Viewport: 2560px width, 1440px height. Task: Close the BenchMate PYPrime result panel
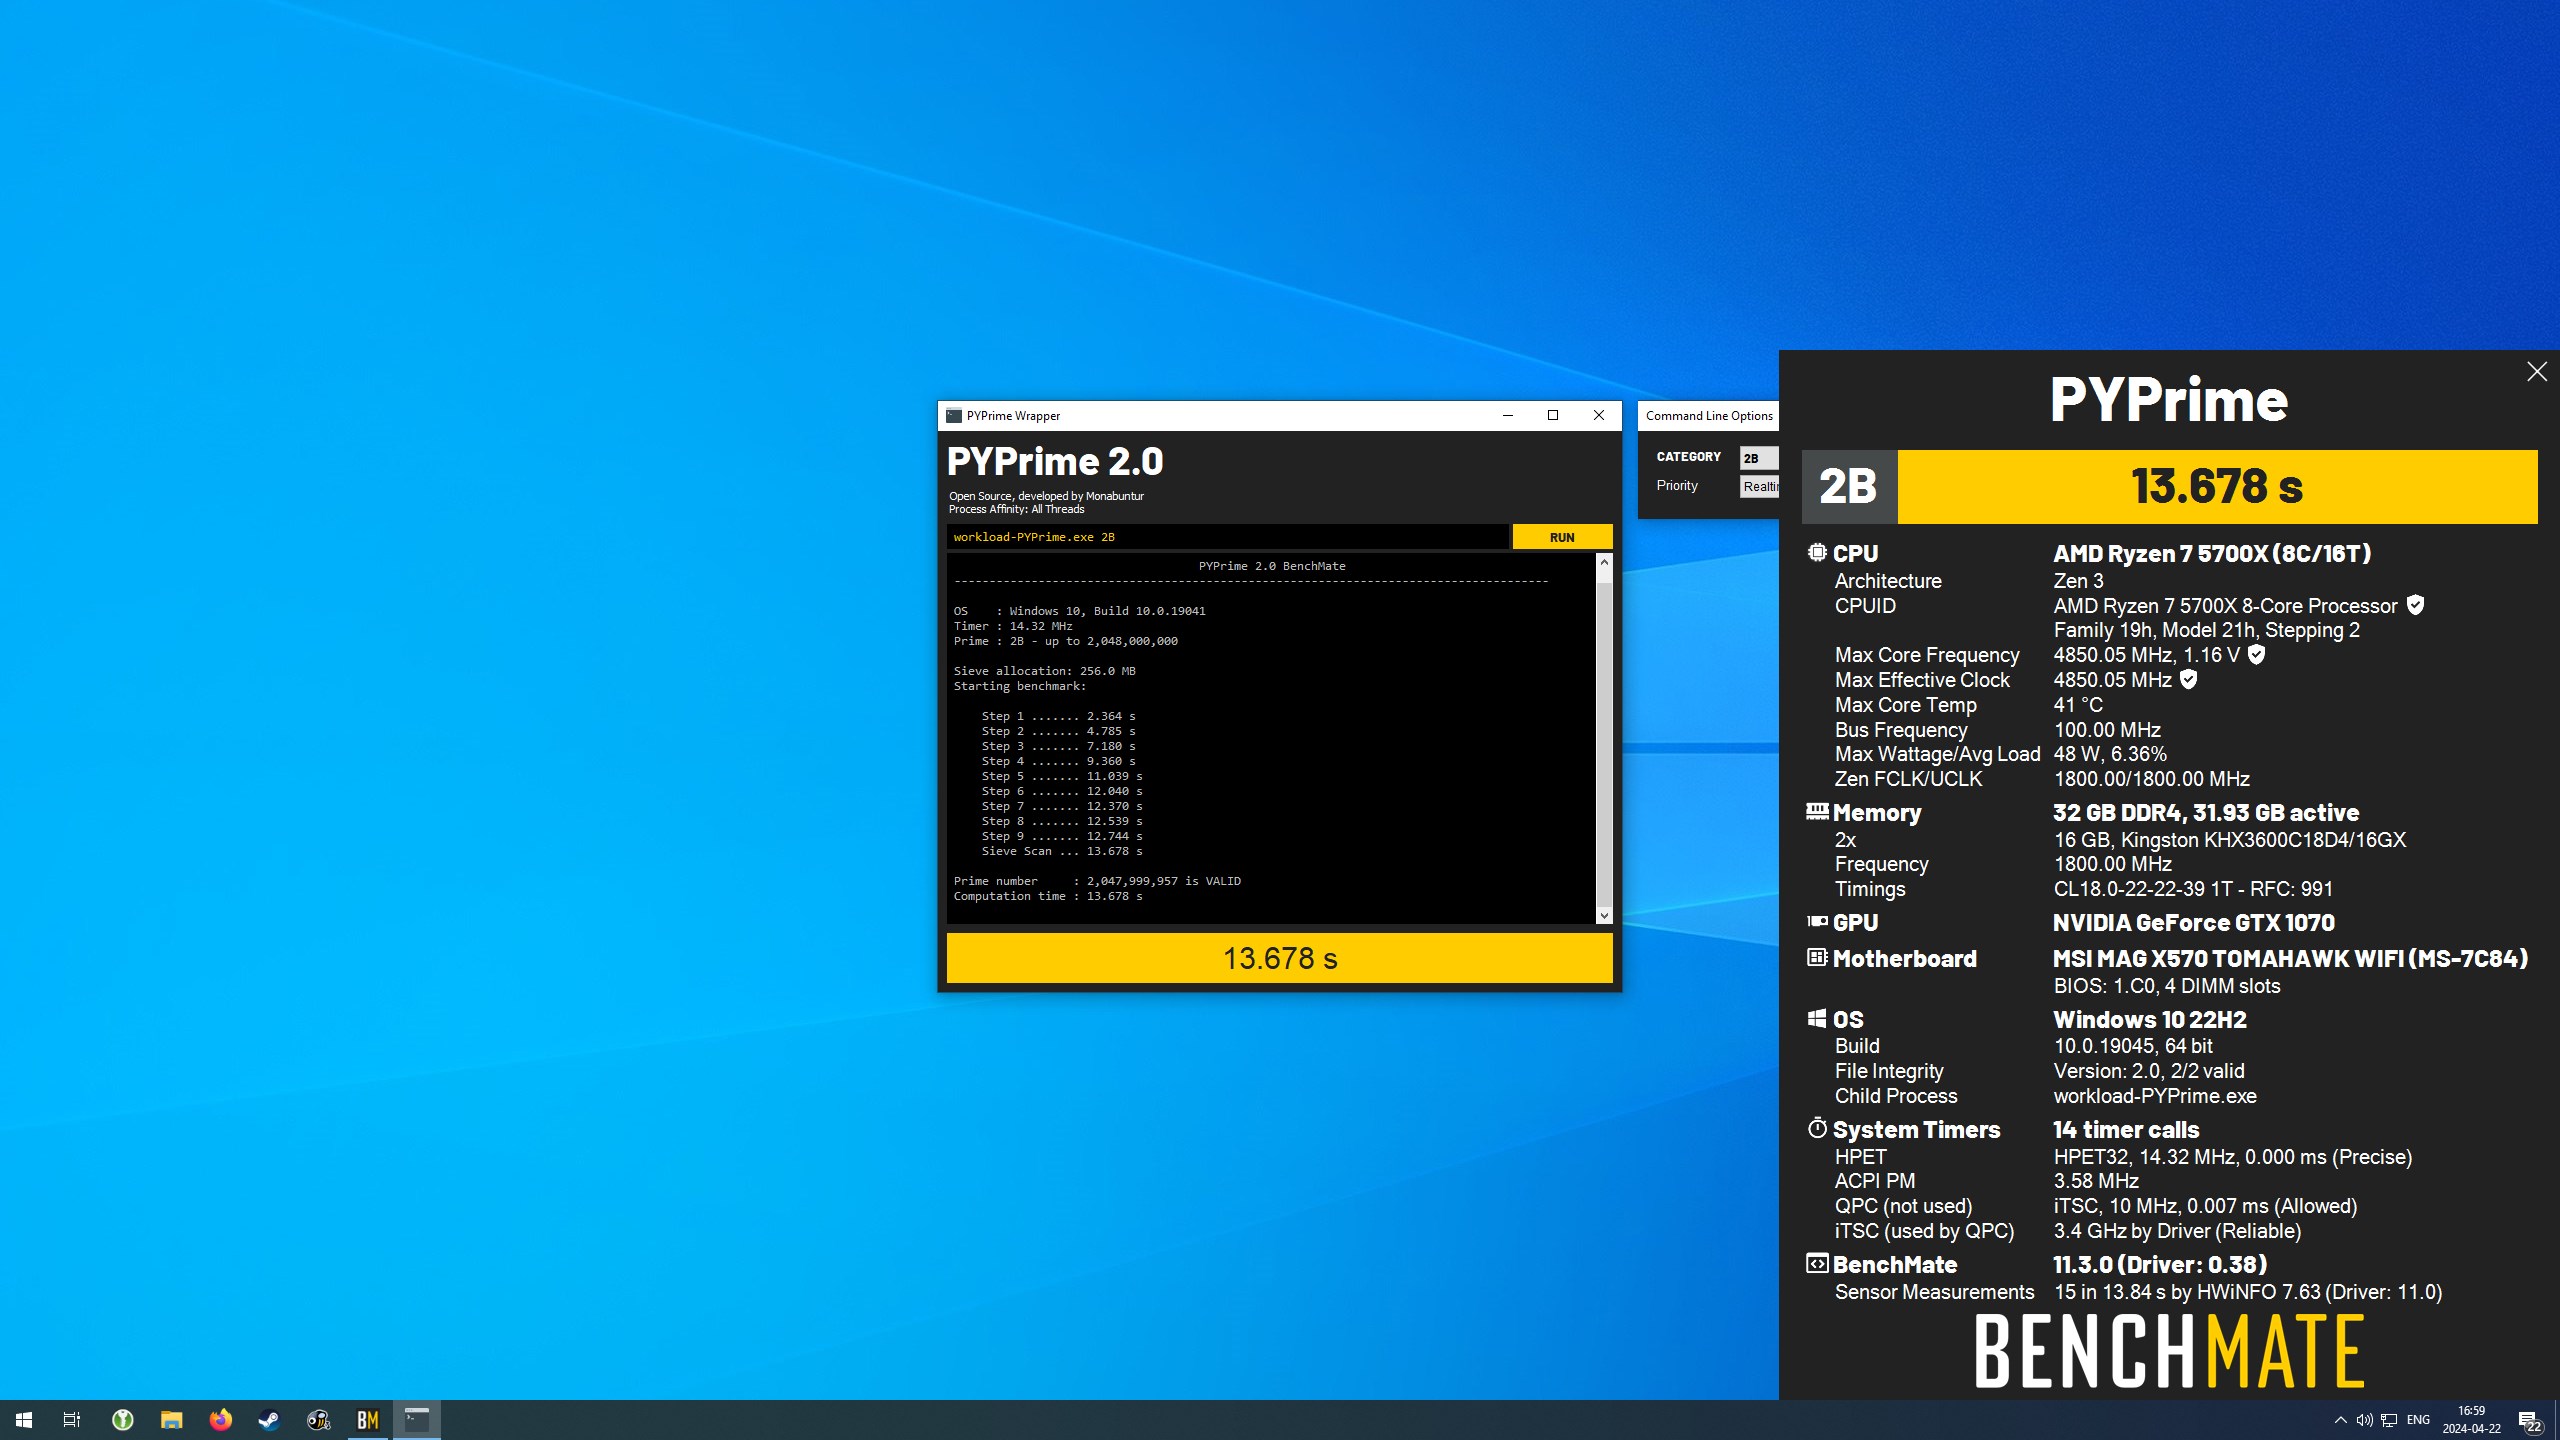(2537, 372)
